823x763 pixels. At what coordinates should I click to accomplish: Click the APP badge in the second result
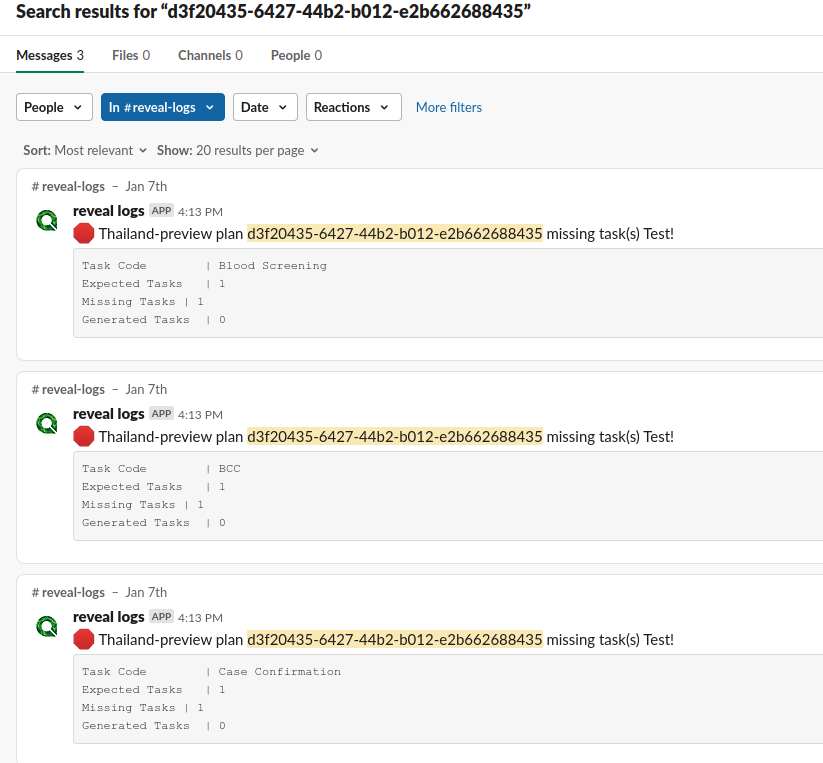pyautogui.click(x=160, y=413)
